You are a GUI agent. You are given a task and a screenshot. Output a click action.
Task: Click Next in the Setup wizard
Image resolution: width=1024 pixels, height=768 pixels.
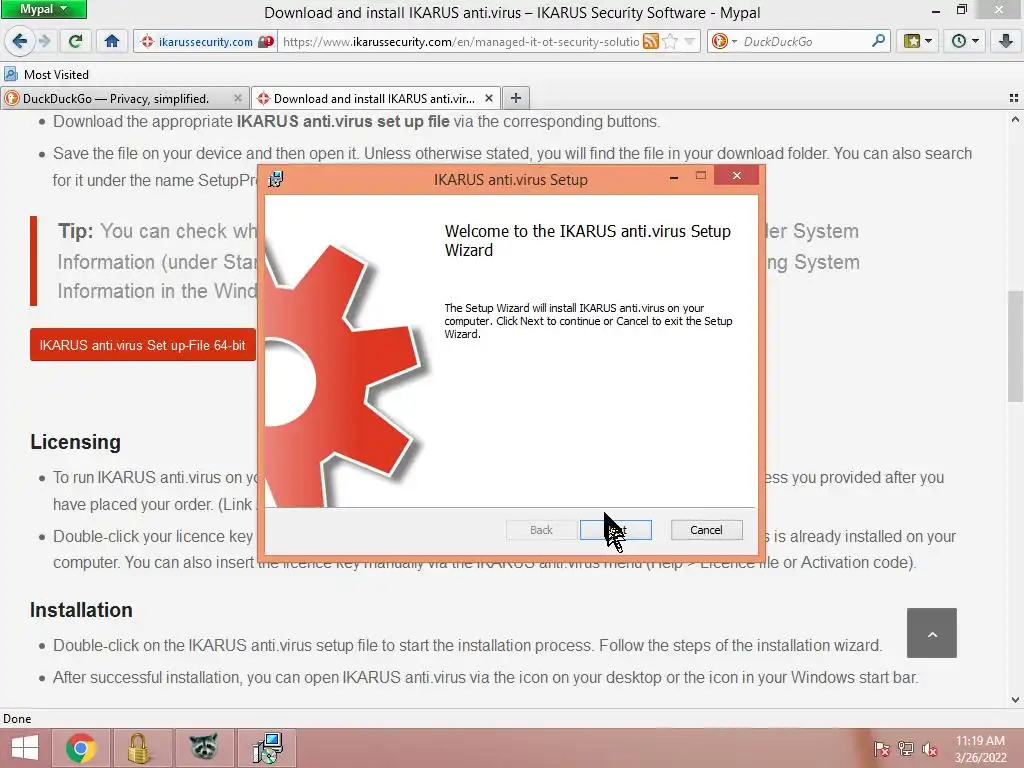(x=615, y=530)
